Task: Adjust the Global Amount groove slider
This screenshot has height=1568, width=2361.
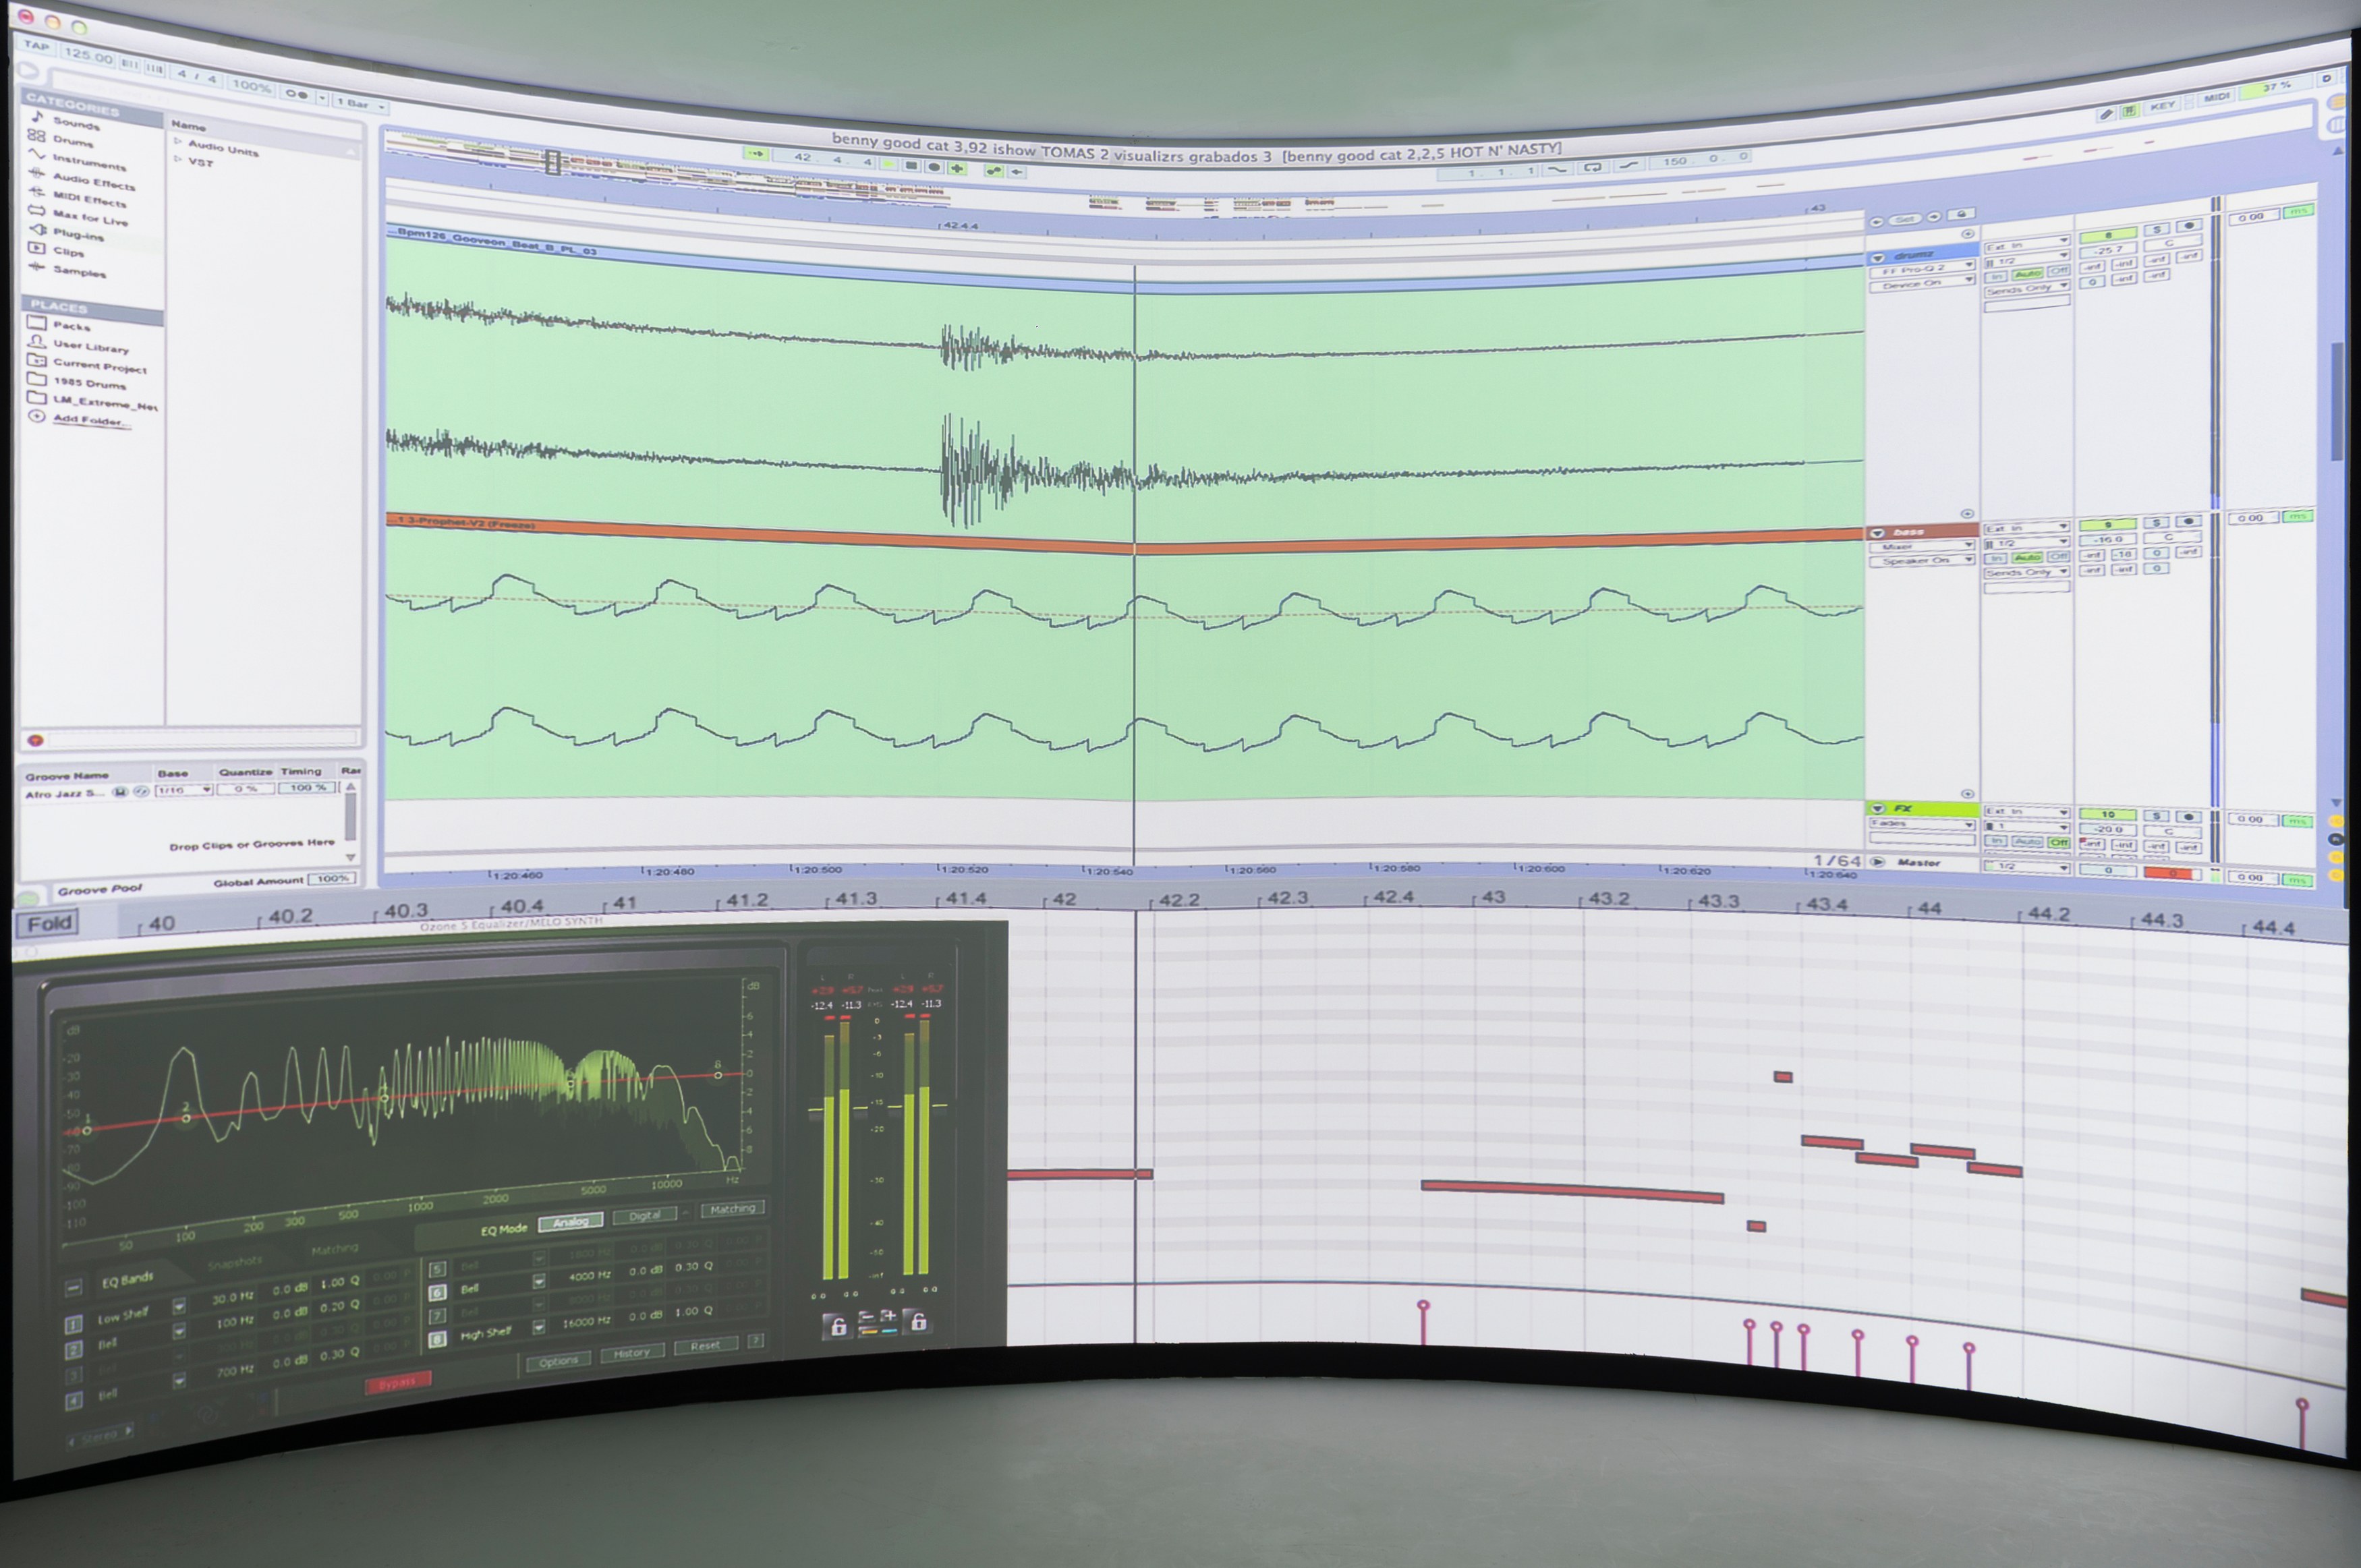Action: click(x=331, y=879)
